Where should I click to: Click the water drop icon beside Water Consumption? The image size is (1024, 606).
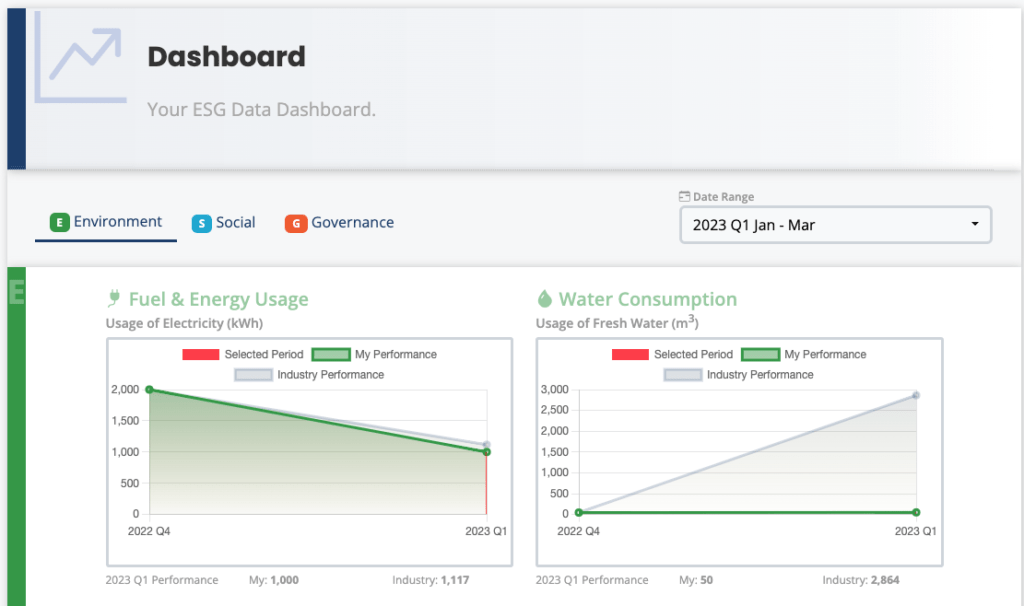click(x=545, y=299)
